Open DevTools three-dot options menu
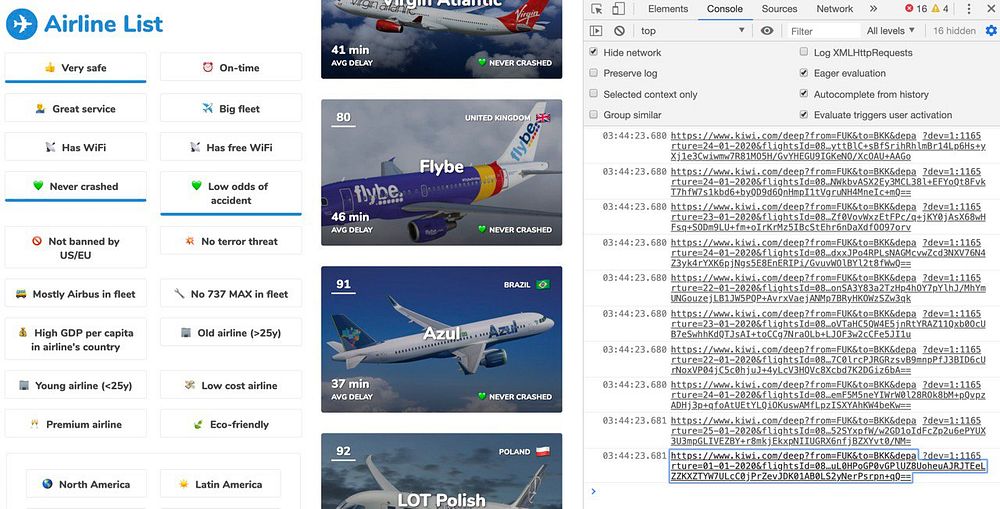This screenshot has width=1000, height=509. [969, 9]
